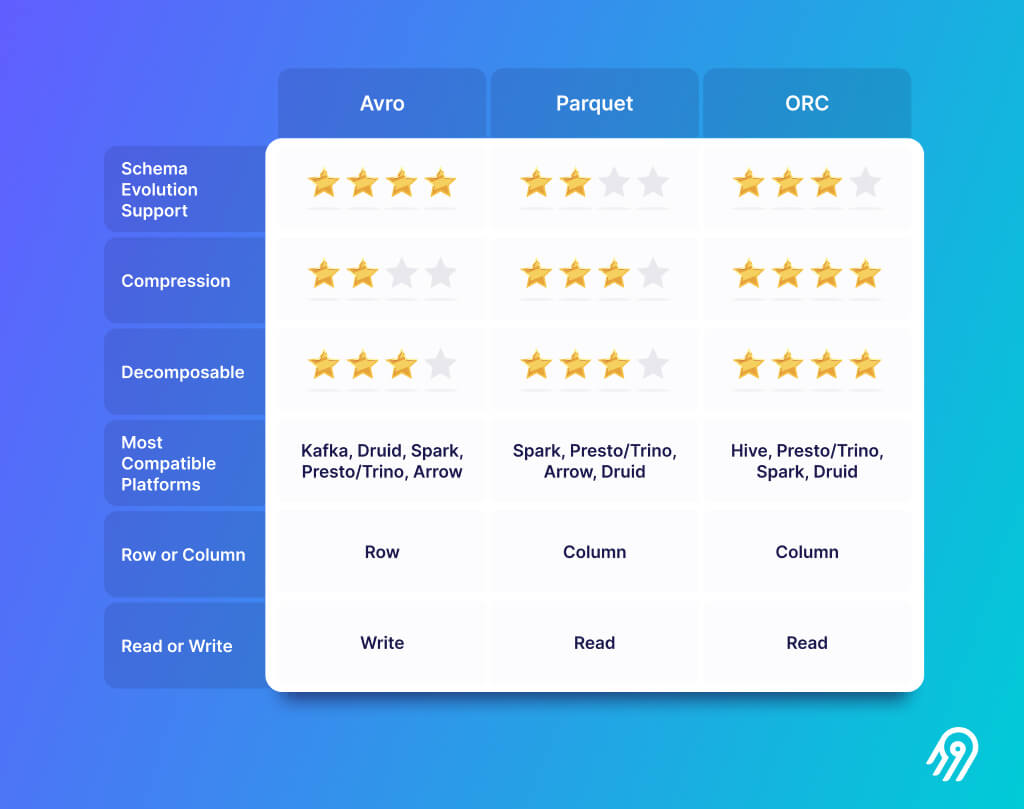The height and width of the screenshot is (809, 1024).
Task: Click the Airbyte logo in bottom corner
Action: (x=952, y=754)
